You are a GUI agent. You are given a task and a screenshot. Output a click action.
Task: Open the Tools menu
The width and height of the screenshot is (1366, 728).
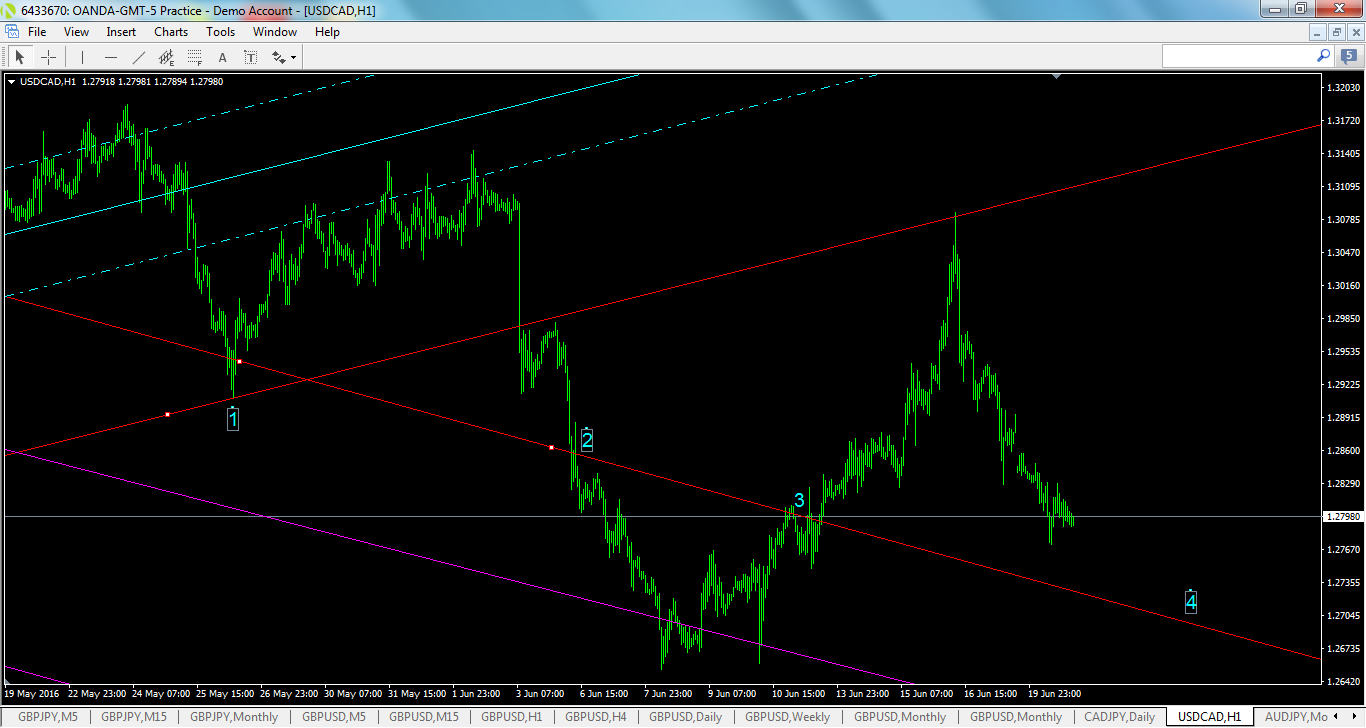tap(220, 31)
